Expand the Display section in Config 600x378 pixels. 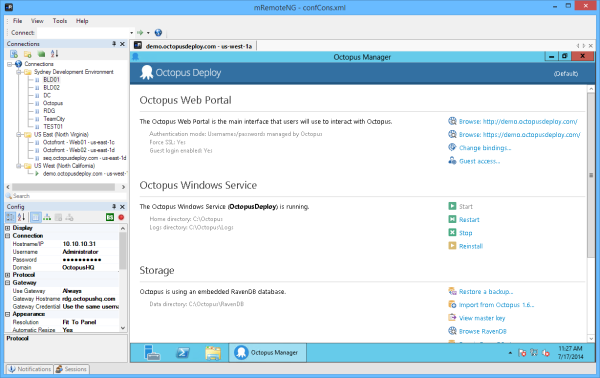[x=7, y=228]
